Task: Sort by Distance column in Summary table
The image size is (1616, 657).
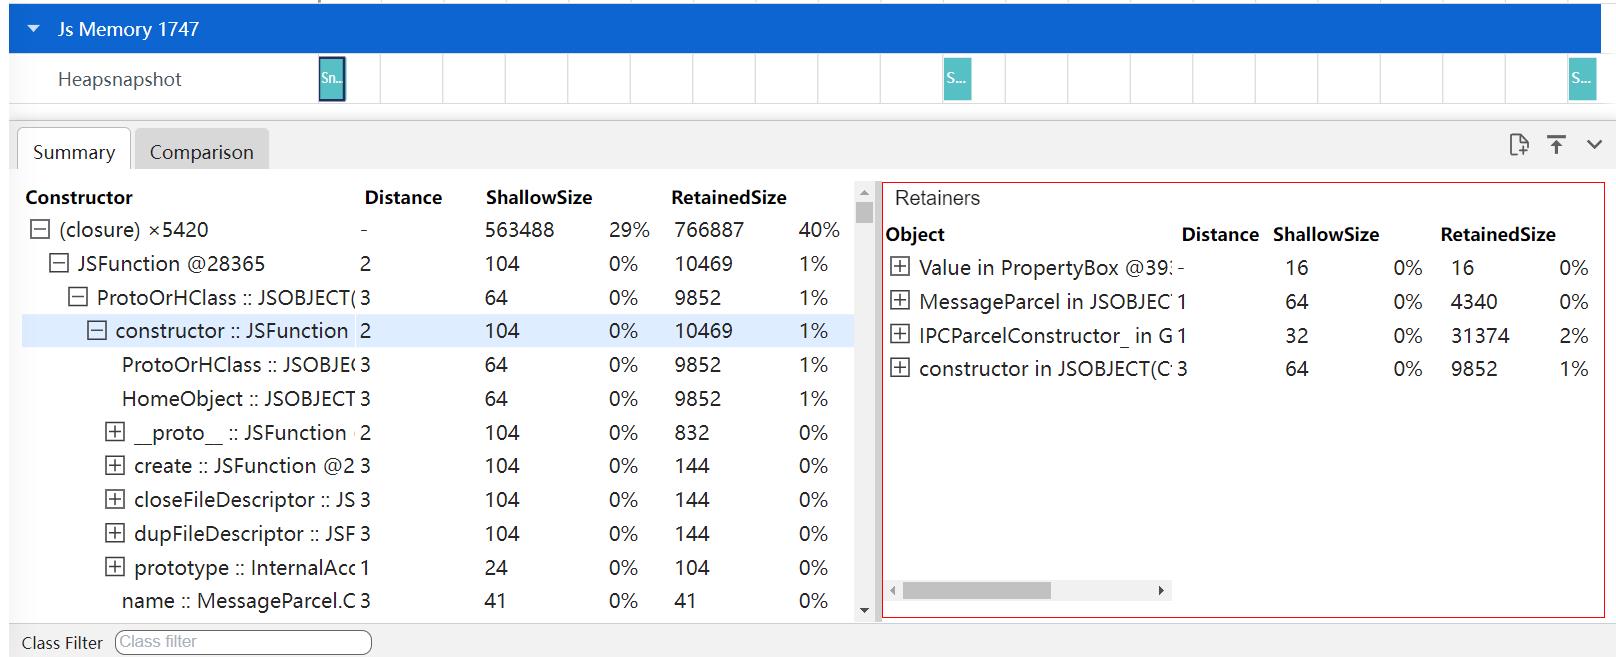Action: [x=403, y=197]
